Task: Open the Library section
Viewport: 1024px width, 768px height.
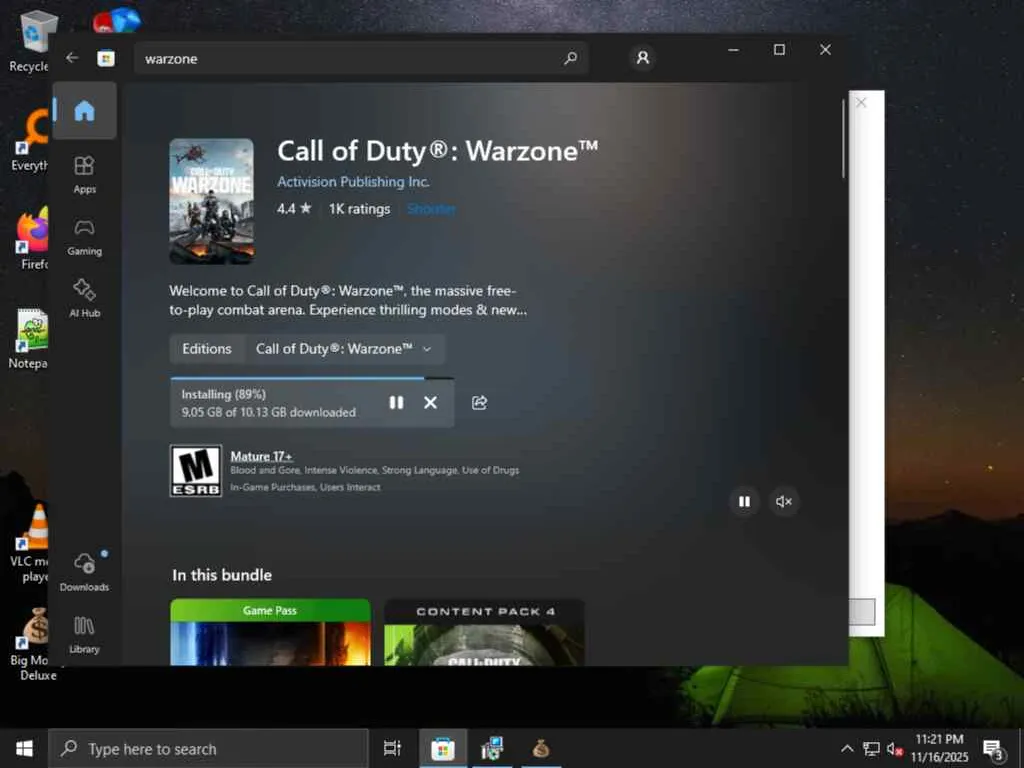Action: click(x=84, y=634)
